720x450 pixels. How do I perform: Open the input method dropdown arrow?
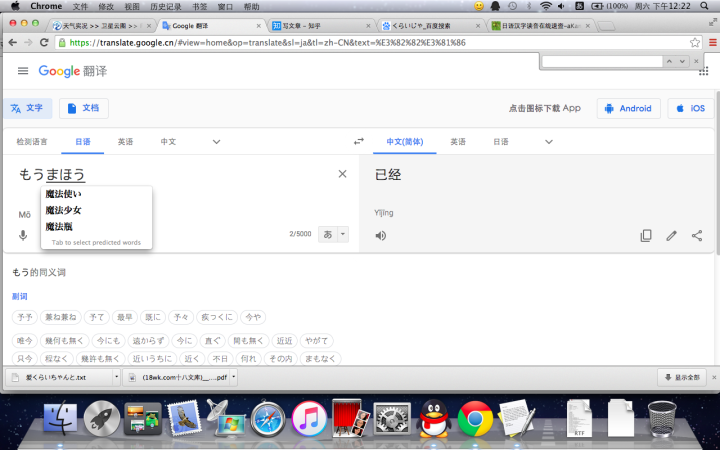[343, 234]
